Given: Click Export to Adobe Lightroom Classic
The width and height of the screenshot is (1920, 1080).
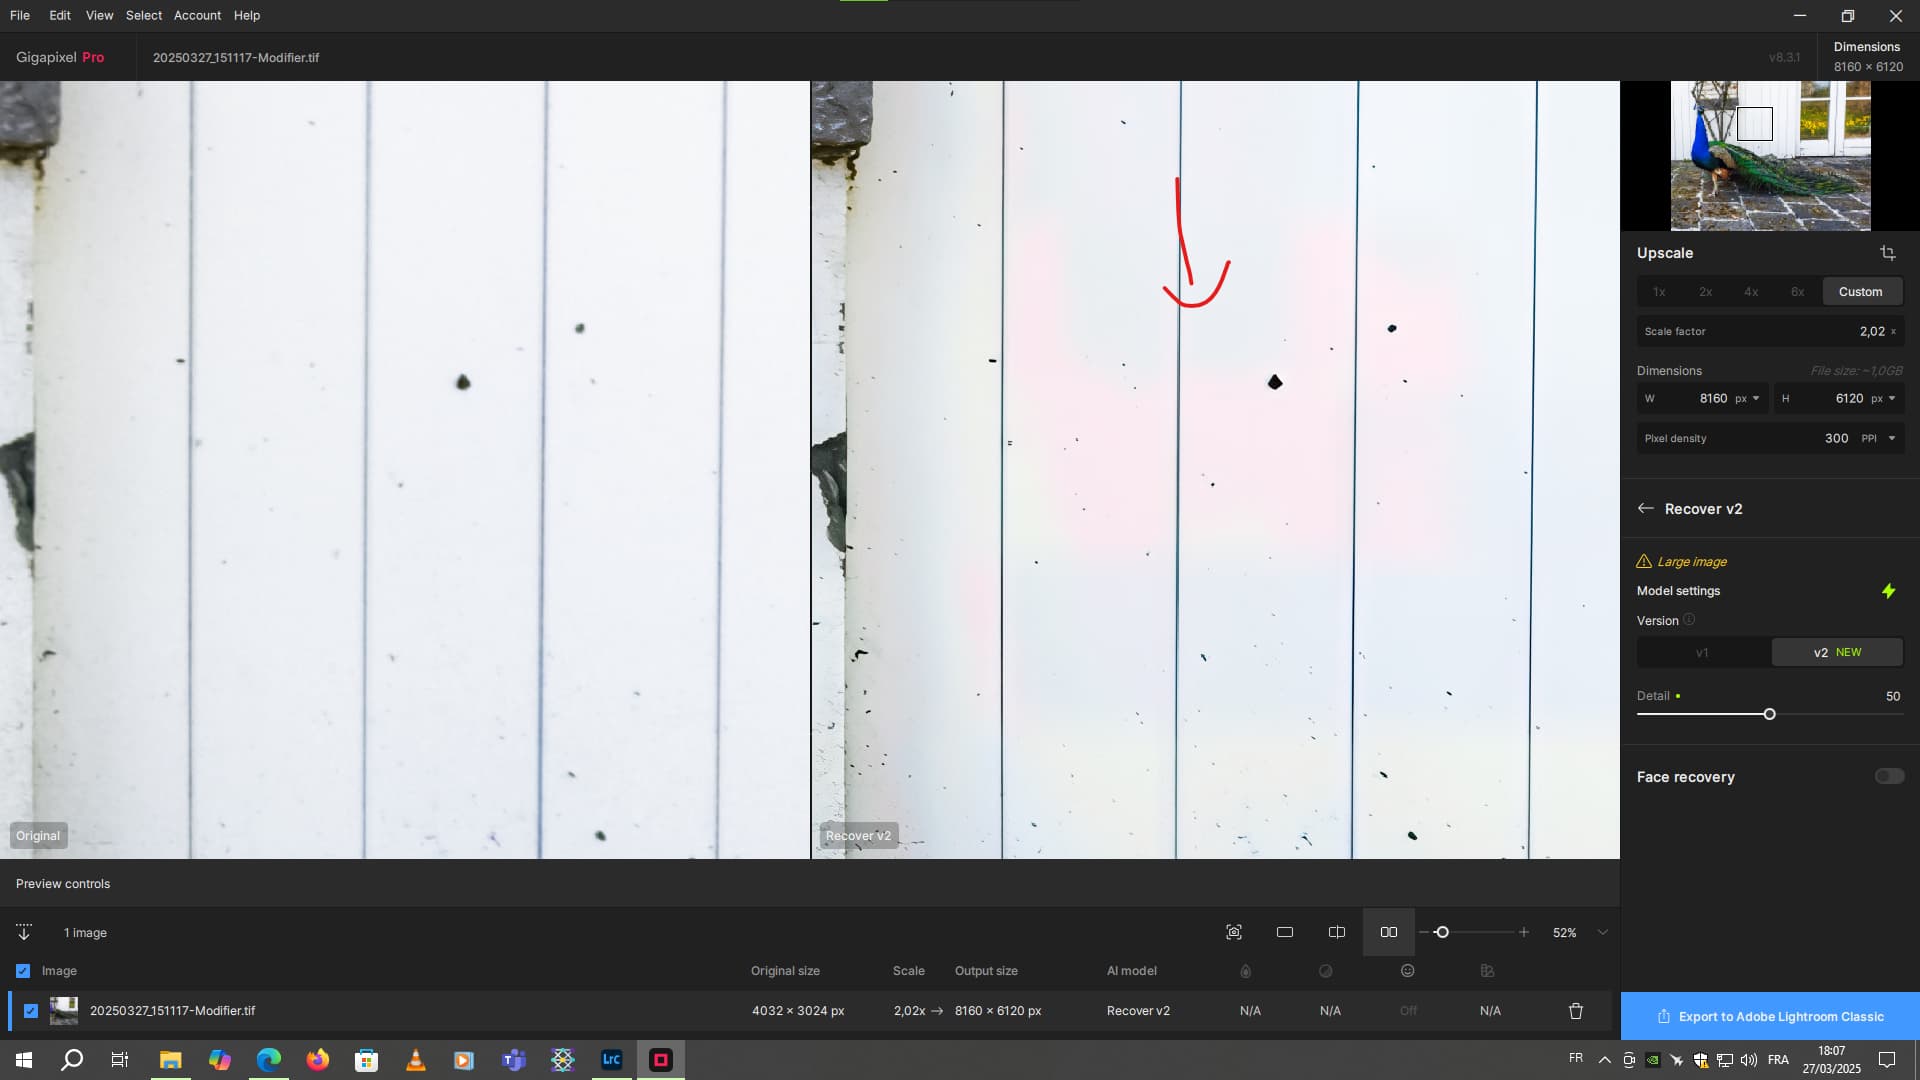Looking at the screenshot, I should tap(1770, 1016).
